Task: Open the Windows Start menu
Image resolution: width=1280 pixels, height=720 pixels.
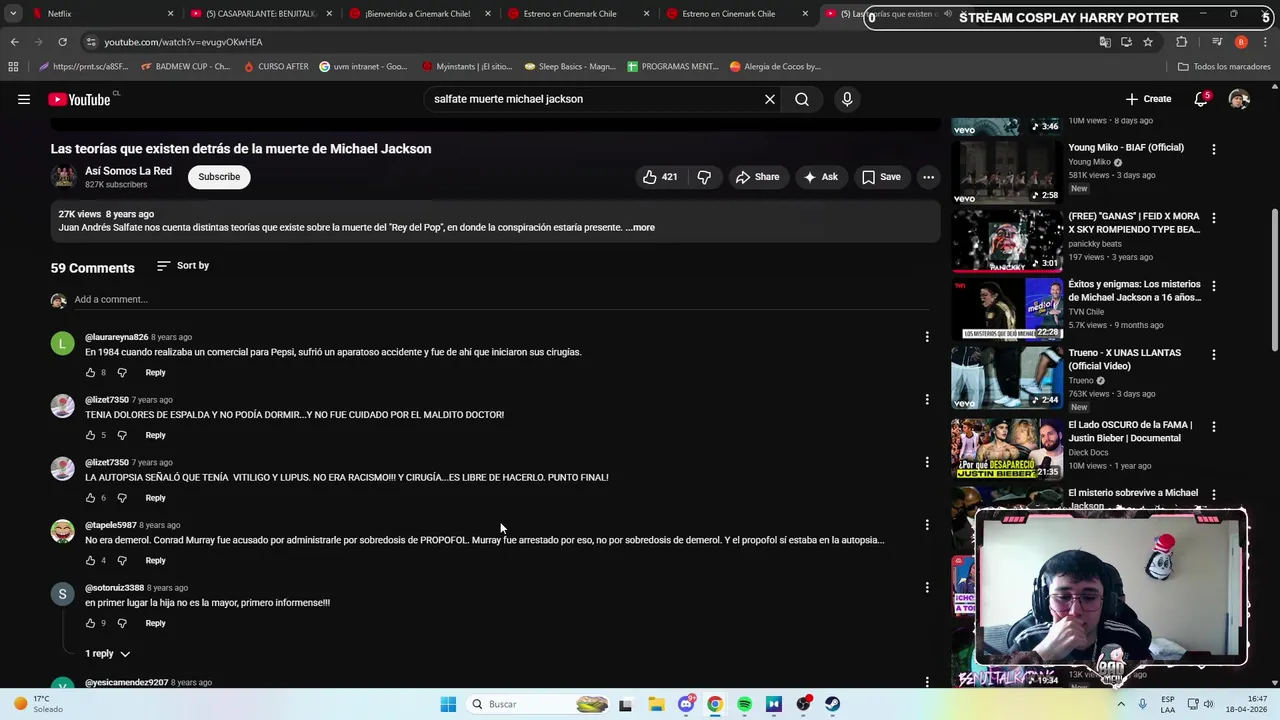Action: pos(448,704)
